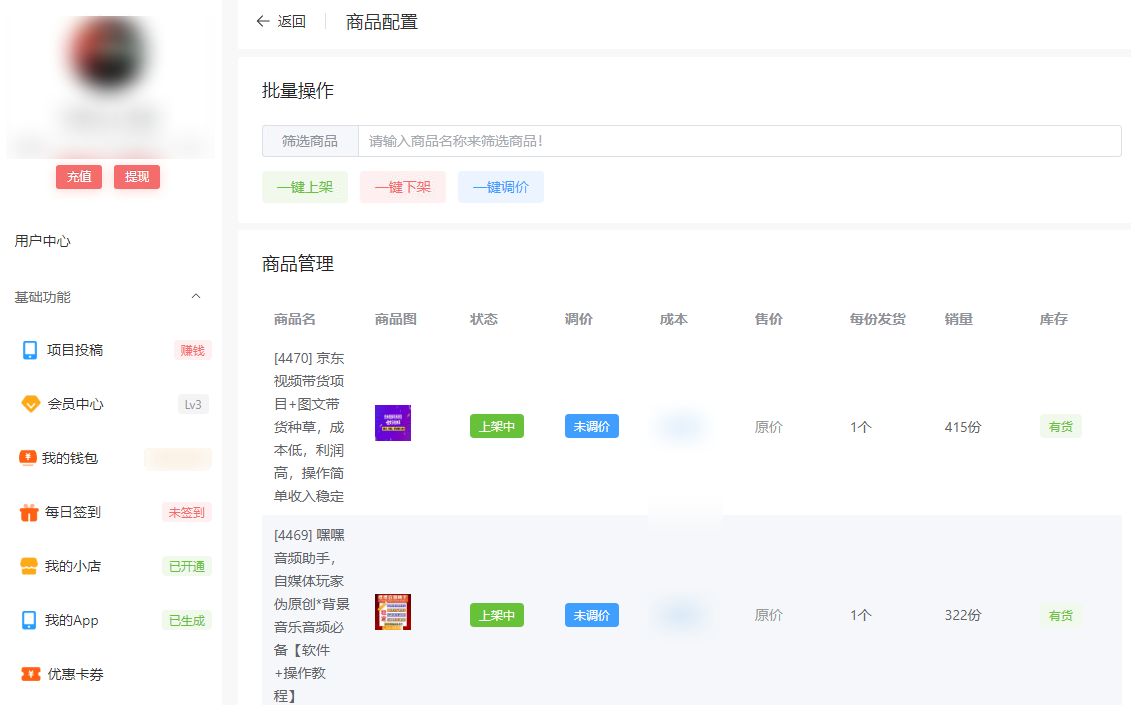Screen dimensions: 1131x705
Task: Open 我的钱包 wallet icon
Action: click(29, 458)
